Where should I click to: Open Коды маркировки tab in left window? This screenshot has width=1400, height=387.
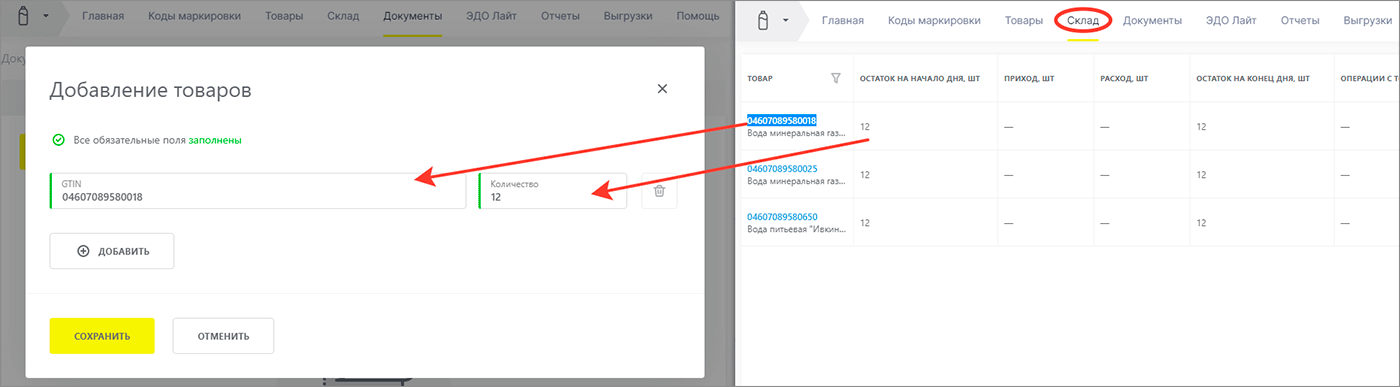pyautogui.click(x=195, y=17)
